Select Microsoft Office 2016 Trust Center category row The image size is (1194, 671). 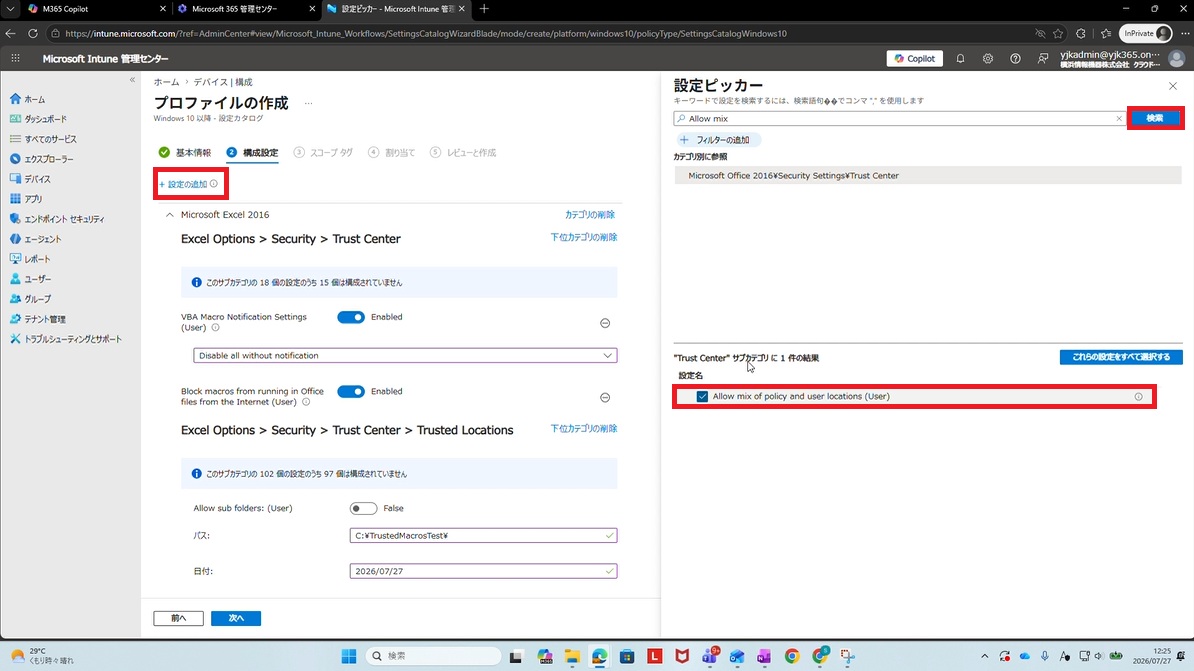[x=927, y=176]
